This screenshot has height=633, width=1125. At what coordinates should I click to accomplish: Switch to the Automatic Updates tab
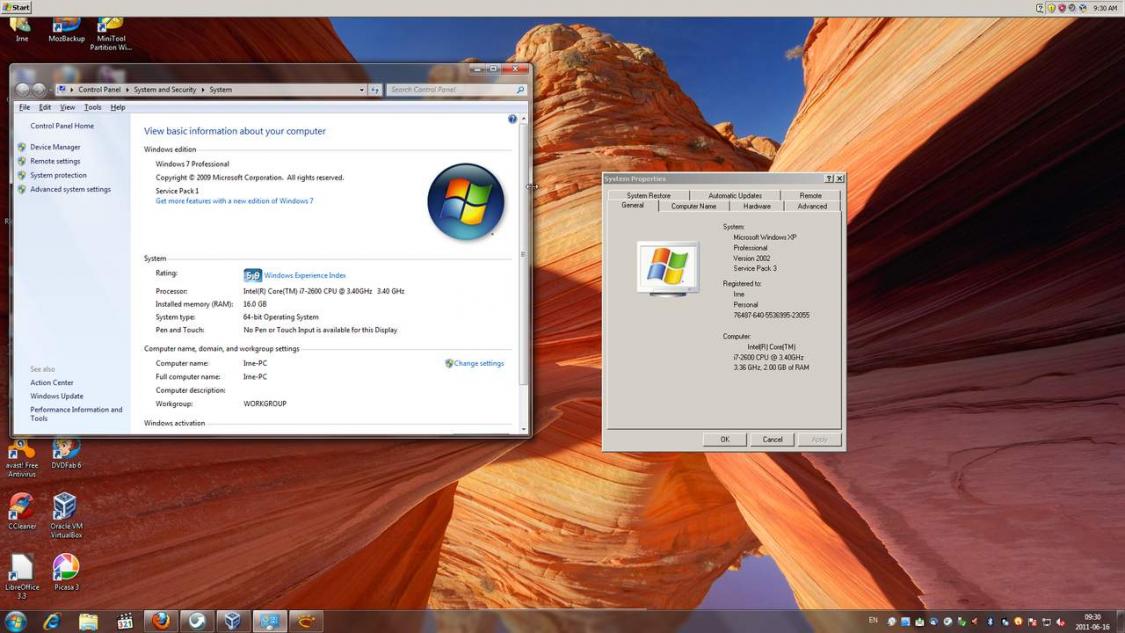pos(735,195)
